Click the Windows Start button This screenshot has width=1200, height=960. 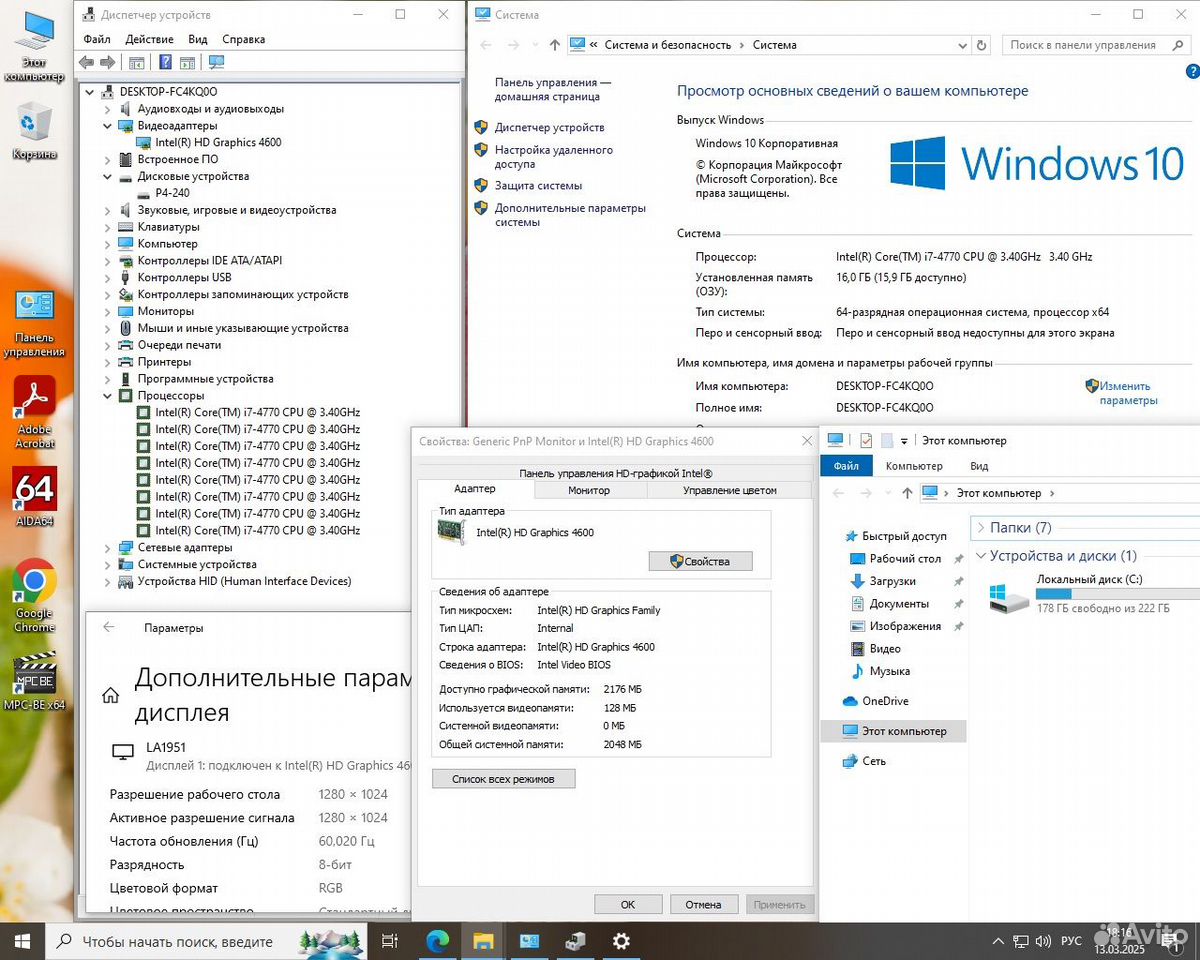pos(22,941)
